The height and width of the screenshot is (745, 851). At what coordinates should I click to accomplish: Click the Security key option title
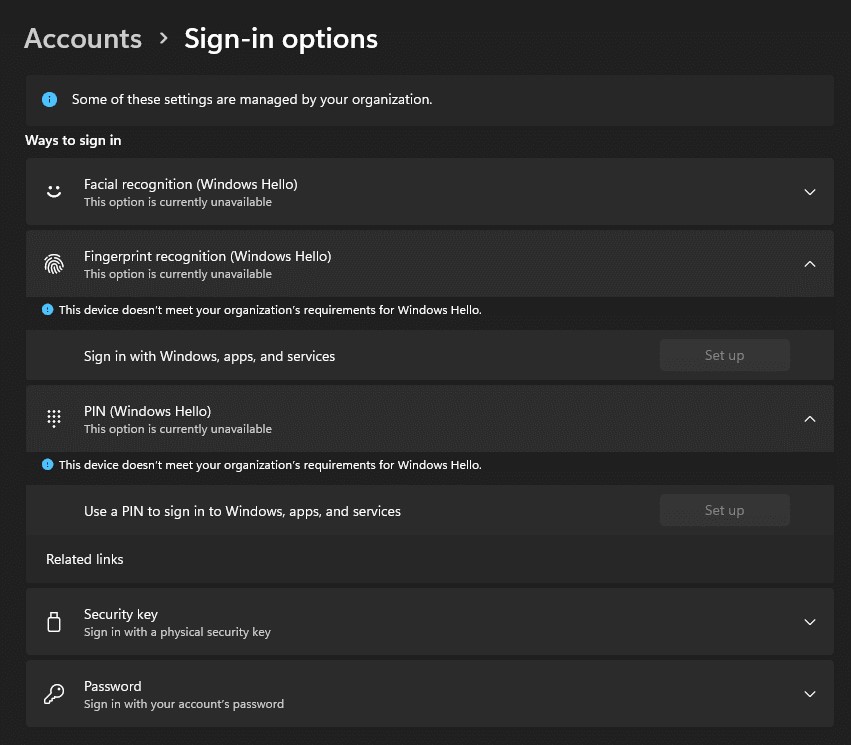pos(121,614)
